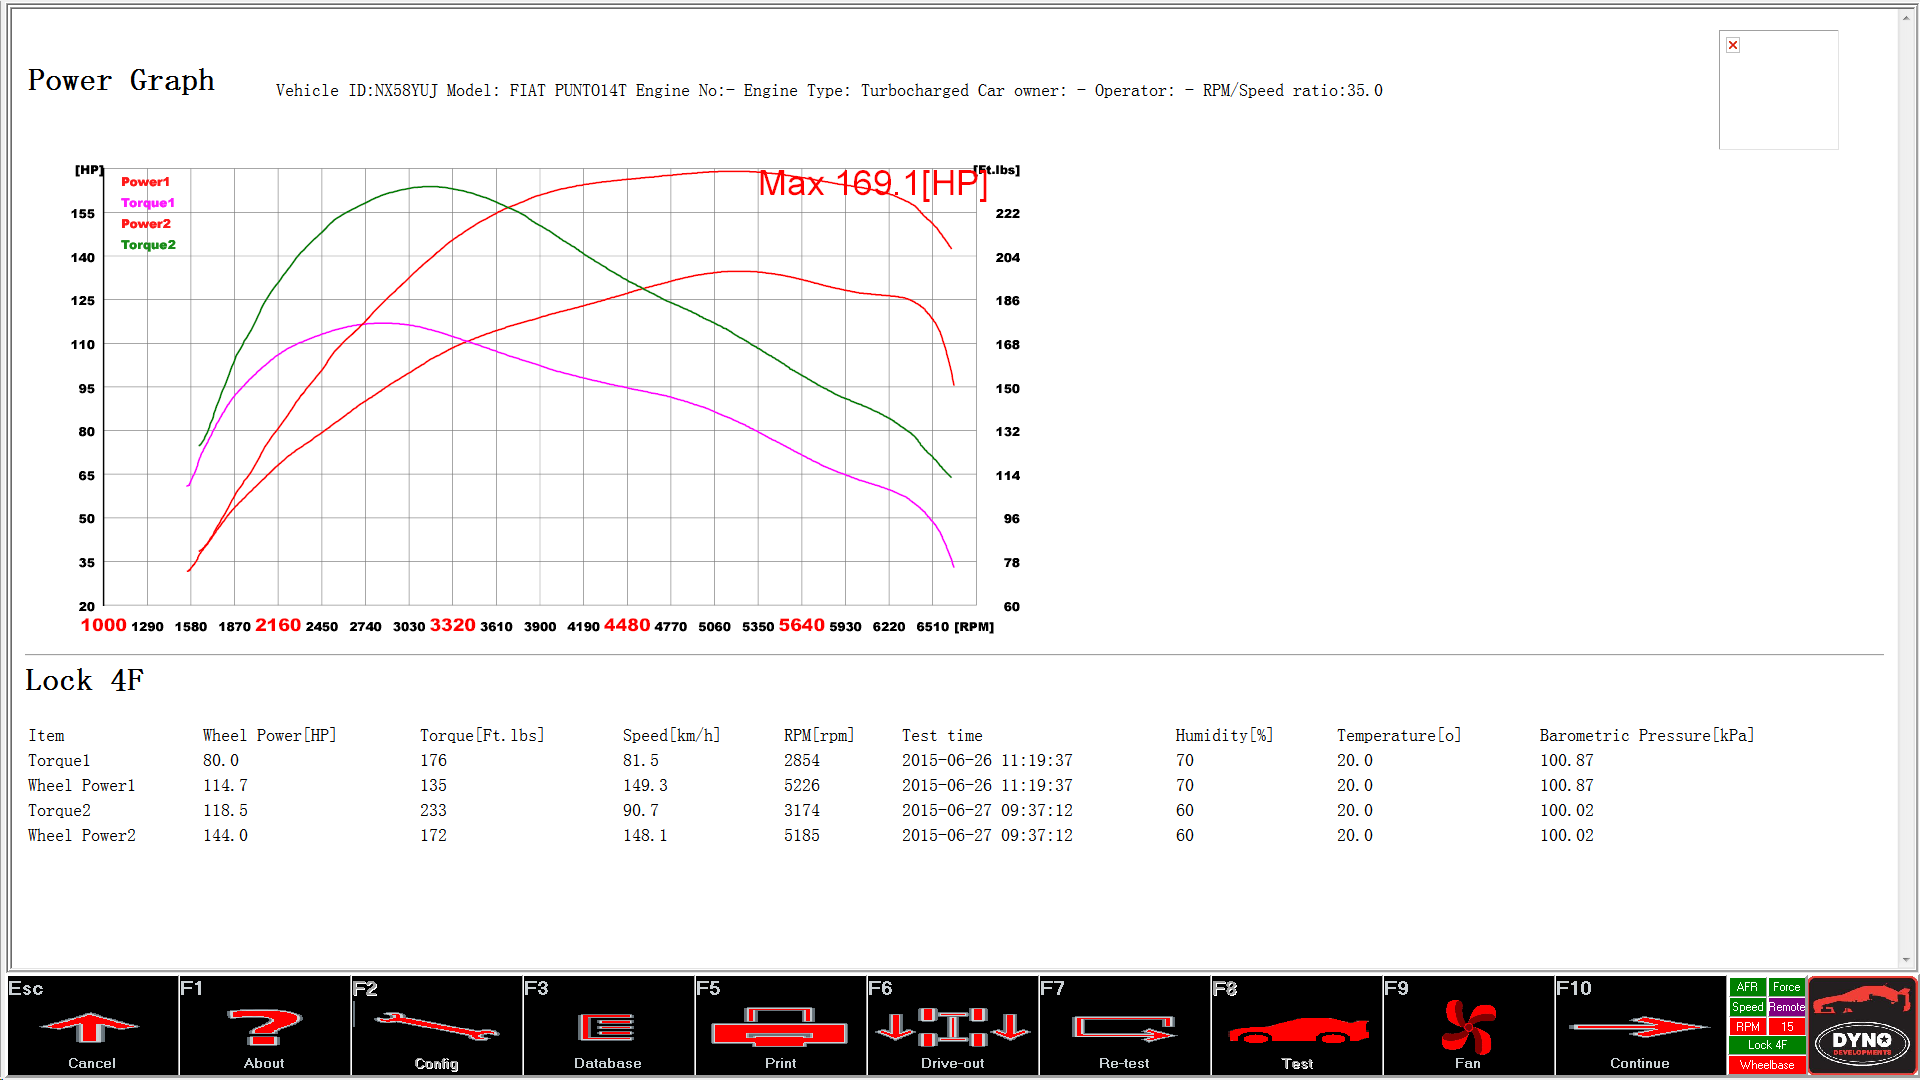
Task: Open the Database icon
Action: tap(607, 1027)
